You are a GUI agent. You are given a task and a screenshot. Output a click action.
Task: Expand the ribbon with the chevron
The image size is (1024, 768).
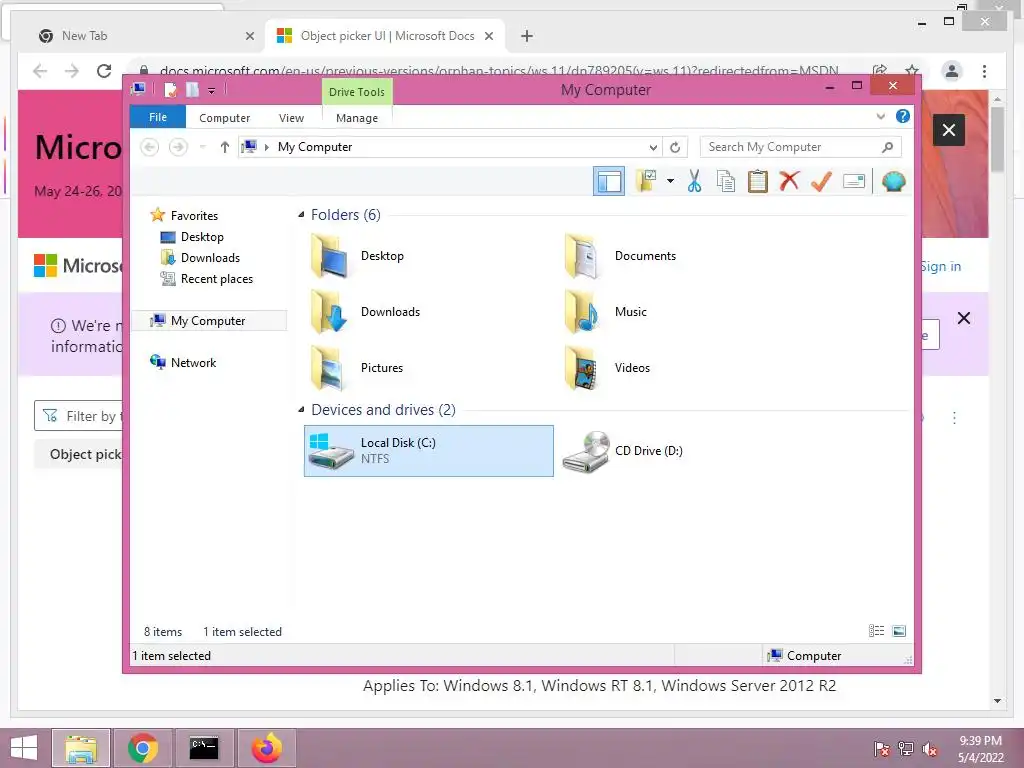click(x=880, y=116)
